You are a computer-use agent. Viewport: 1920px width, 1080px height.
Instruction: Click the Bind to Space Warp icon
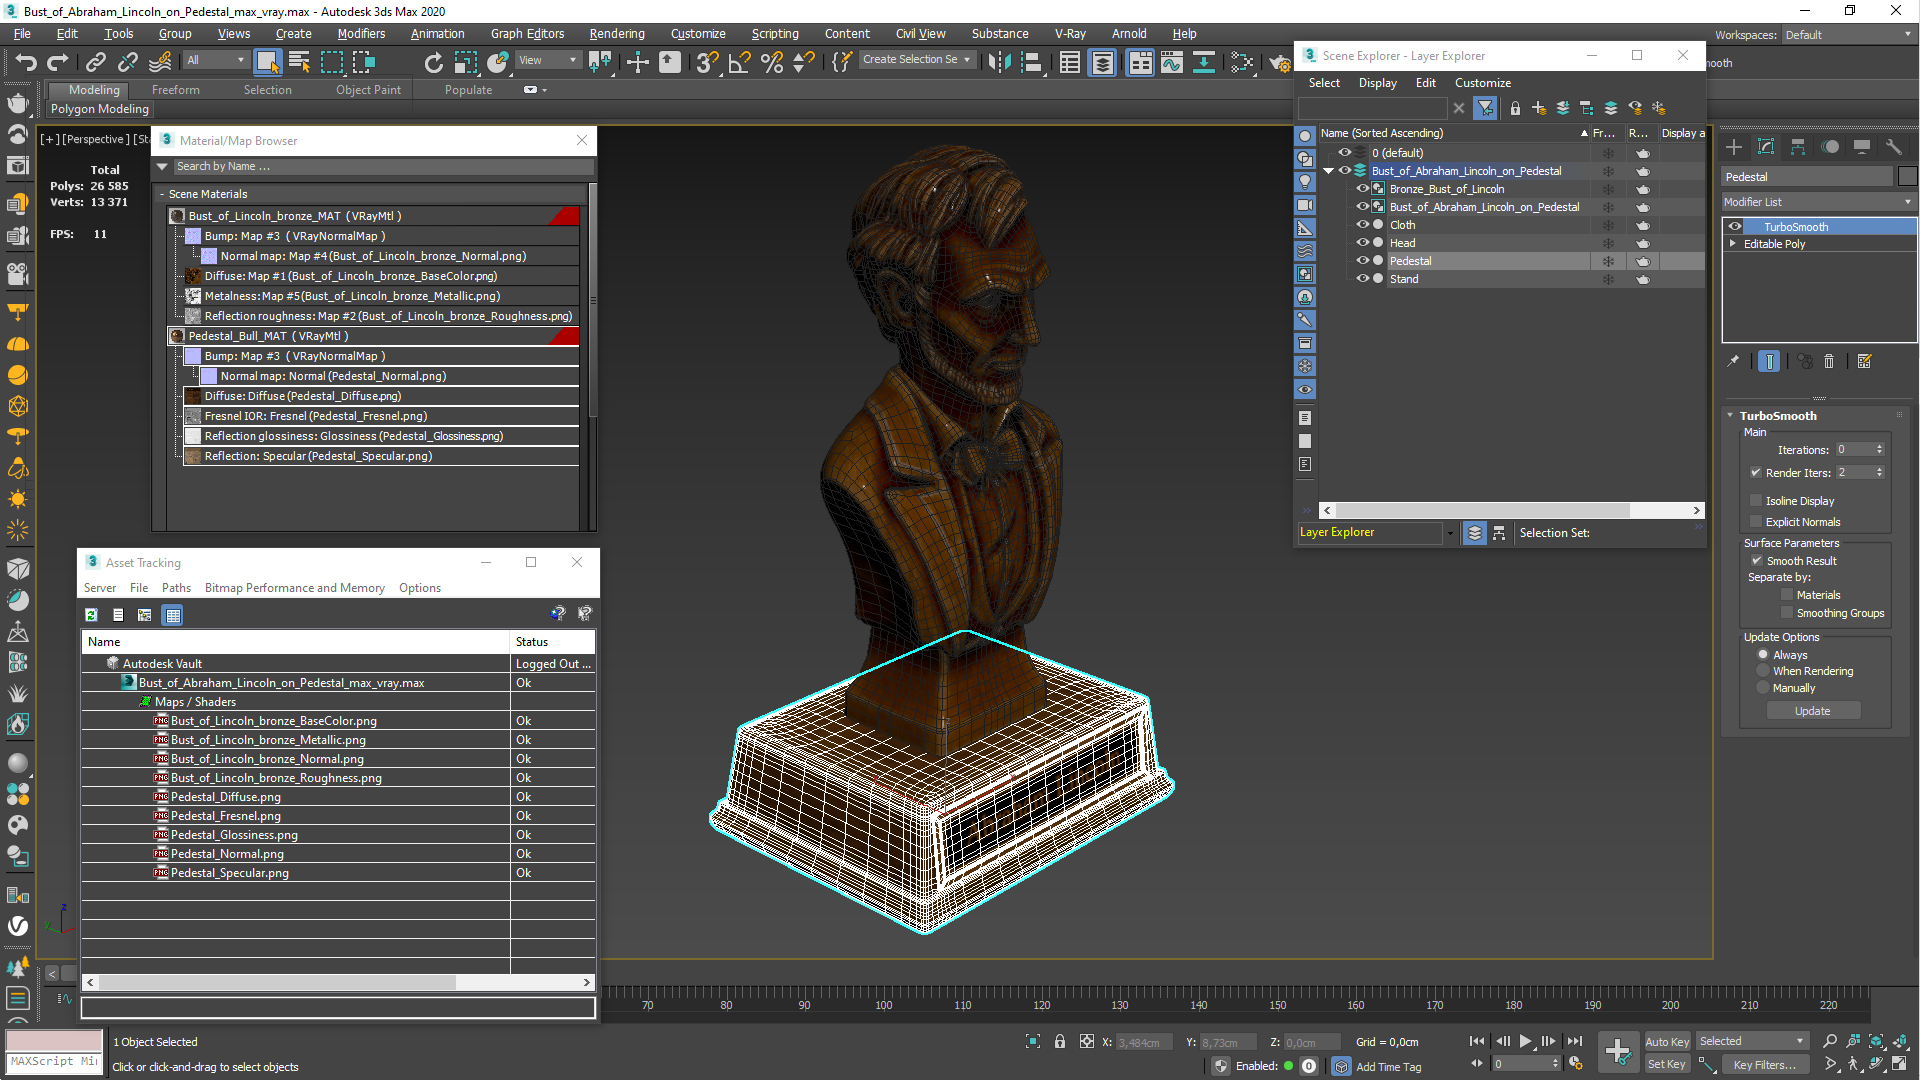click(x=160, y=62)
